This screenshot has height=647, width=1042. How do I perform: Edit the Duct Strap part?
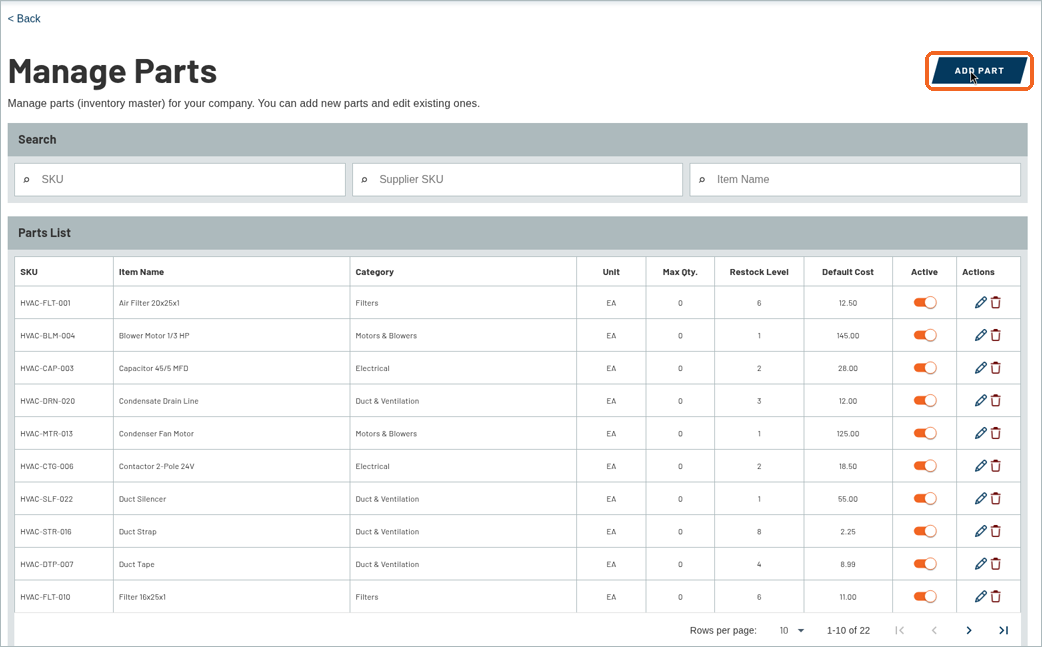click(x=980, y=531)
